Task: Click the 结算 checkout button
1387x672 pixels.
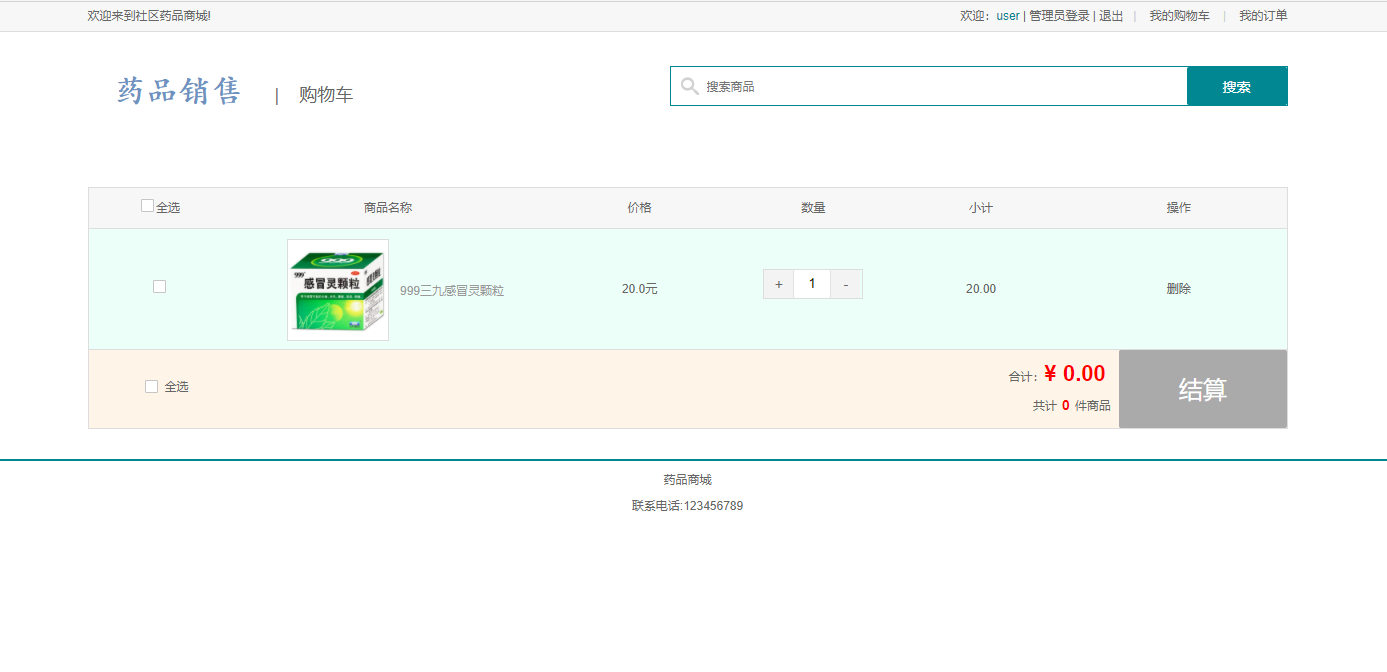Action: pyautogui.click(x=1203, y=388)
